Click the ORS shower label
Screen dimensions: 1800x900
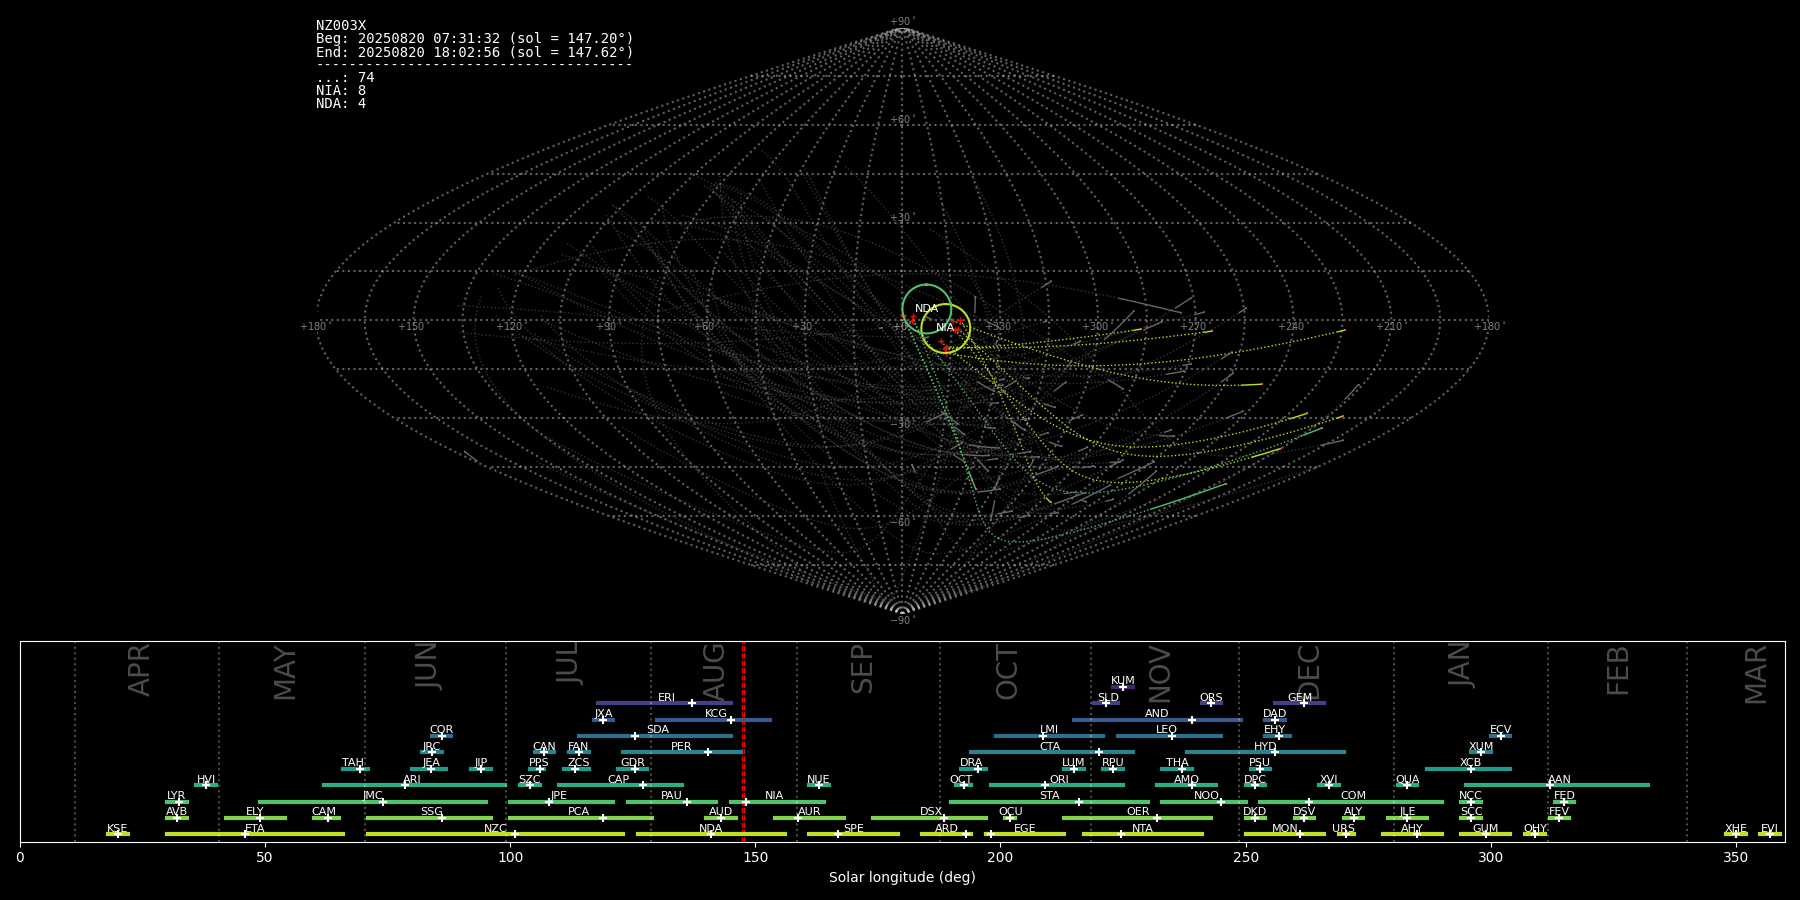(1211, 698)
